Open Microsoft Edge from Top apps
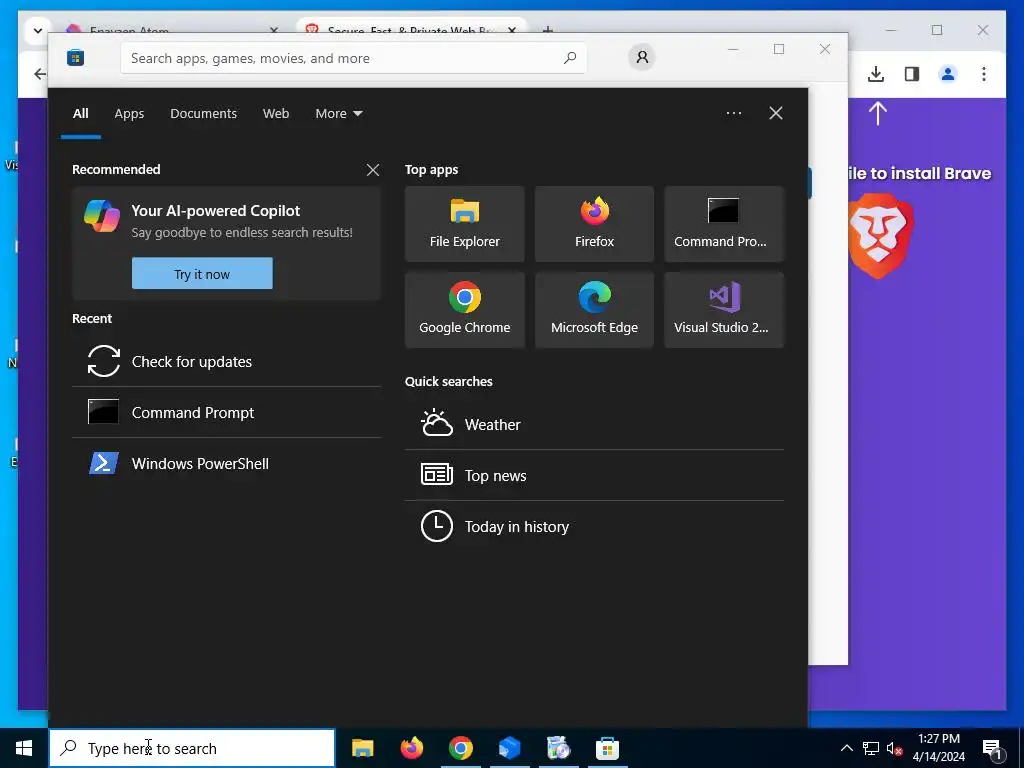 [x=594, y=310]
